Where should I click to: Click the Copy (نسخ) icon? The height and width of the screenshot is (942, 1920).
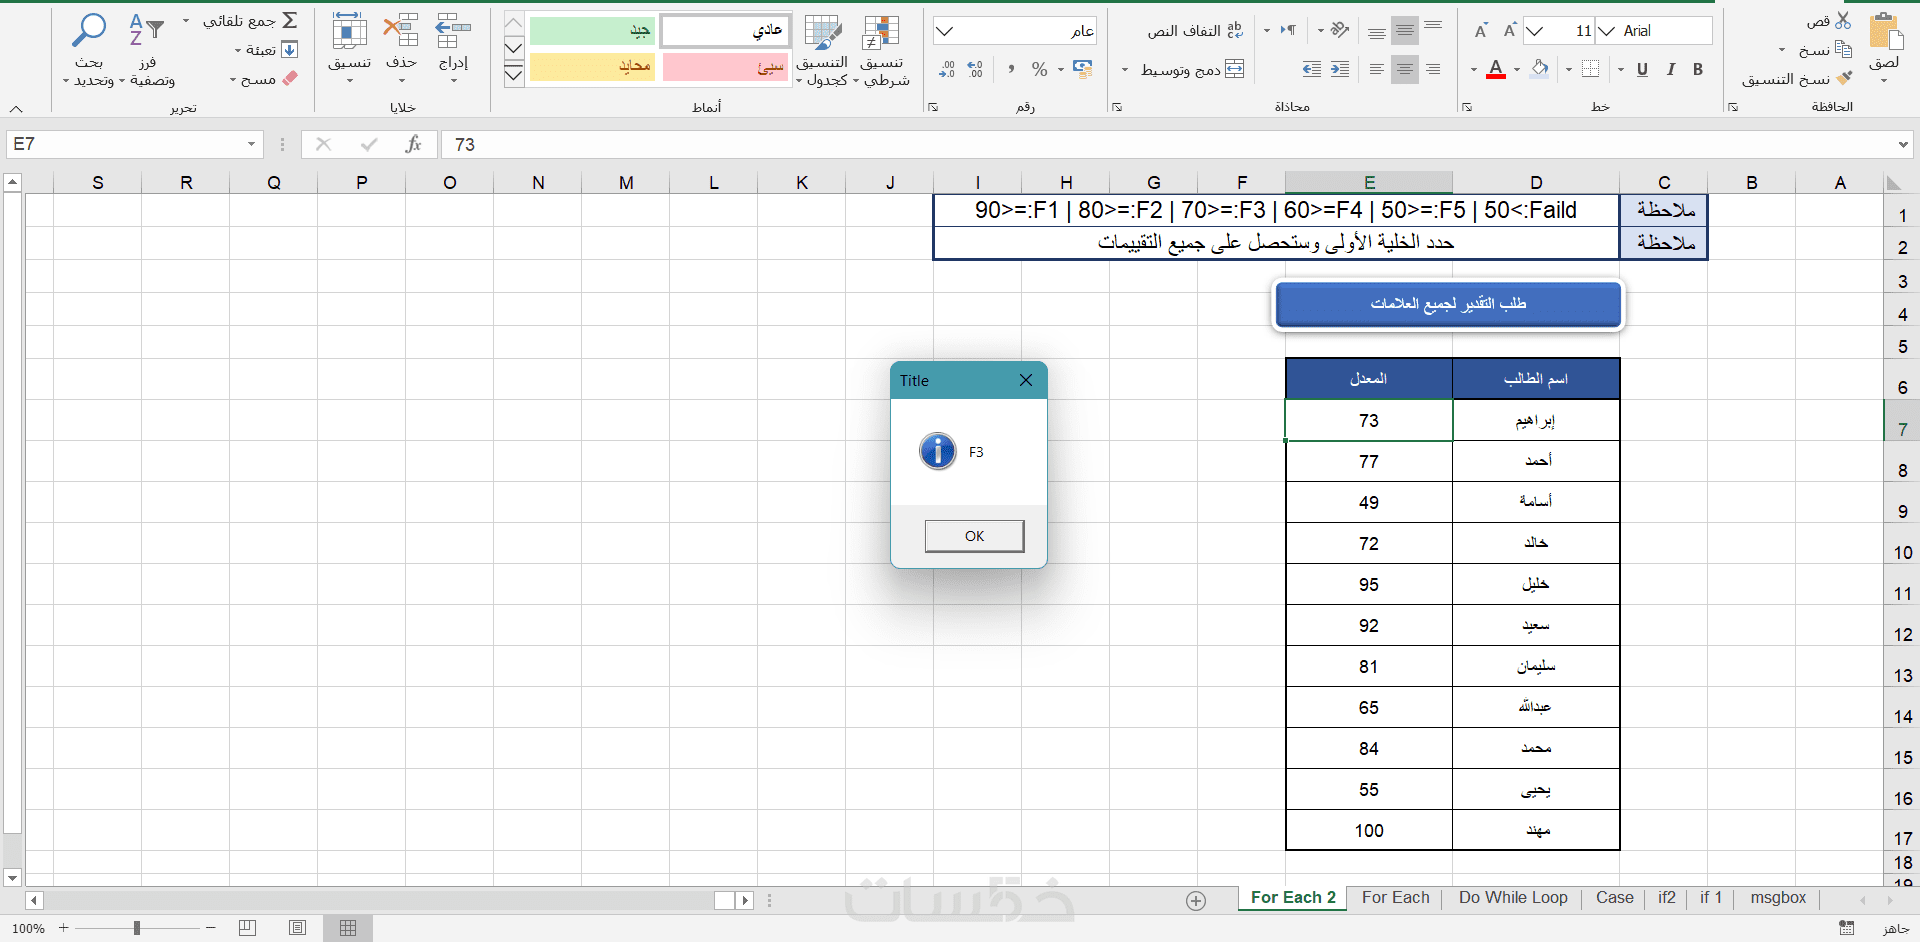coord(1844,49)
